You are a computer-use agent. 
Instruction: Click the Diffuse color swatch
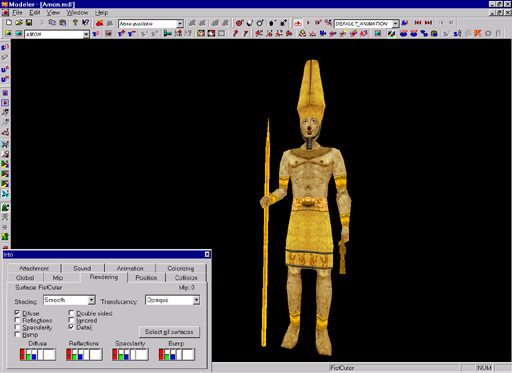(x=38, y=354)
